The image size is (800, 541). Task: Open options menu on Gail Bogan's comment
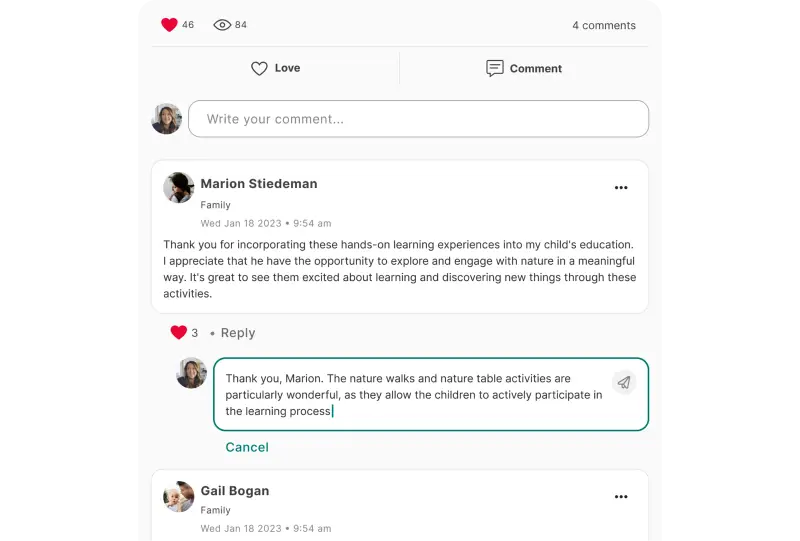pyautogui.click(x=621, y=497)
